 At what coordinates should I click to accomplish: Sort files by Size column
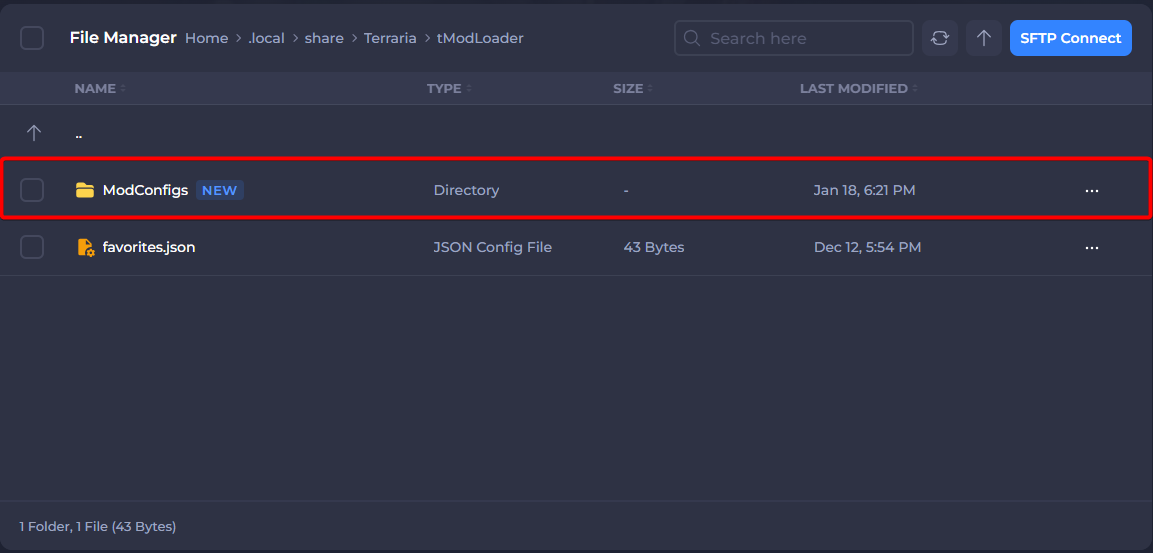(629, 89)
